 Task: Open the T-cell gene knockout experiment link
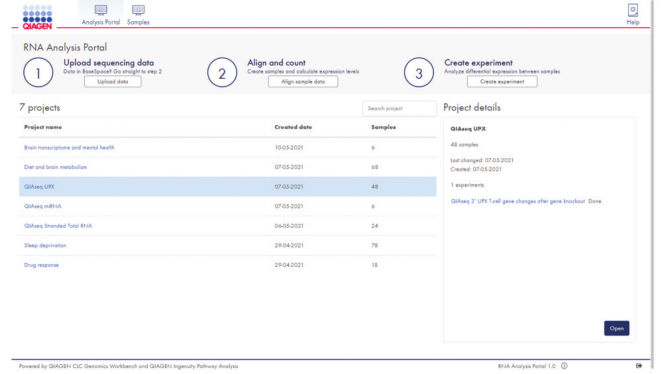click(x=518, y=201)
